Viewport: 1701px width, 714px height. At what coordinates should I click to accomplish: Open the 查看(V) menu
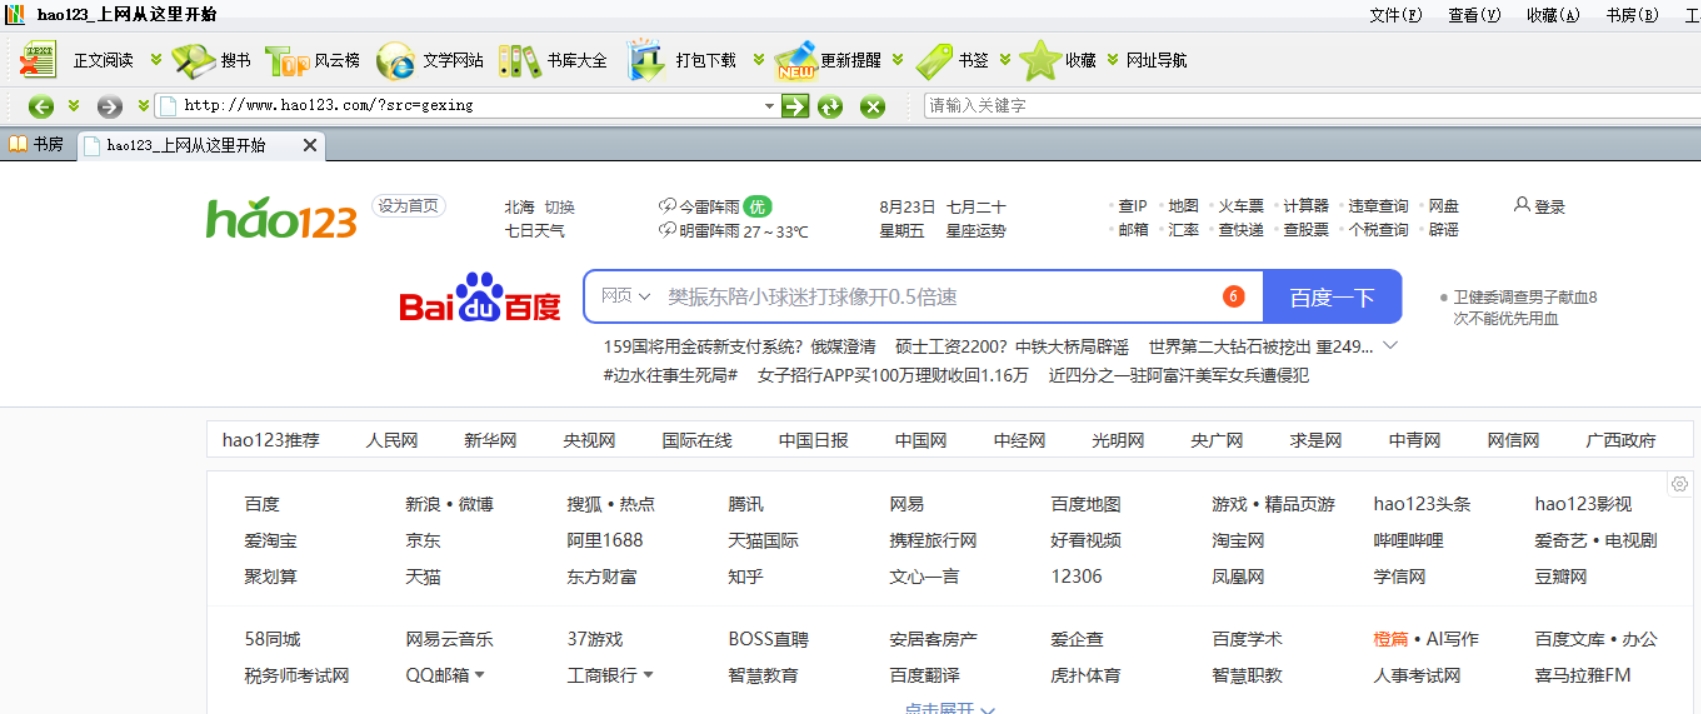(1474, 15)
